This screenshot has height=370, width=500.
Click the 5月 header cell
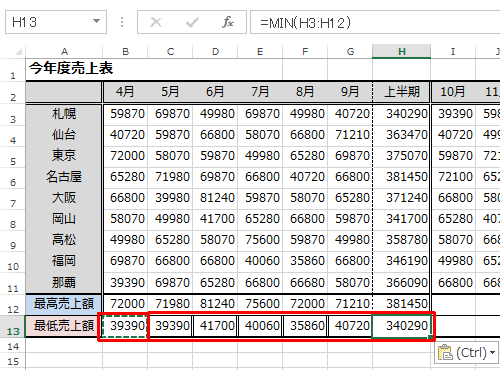pos(170,92)
